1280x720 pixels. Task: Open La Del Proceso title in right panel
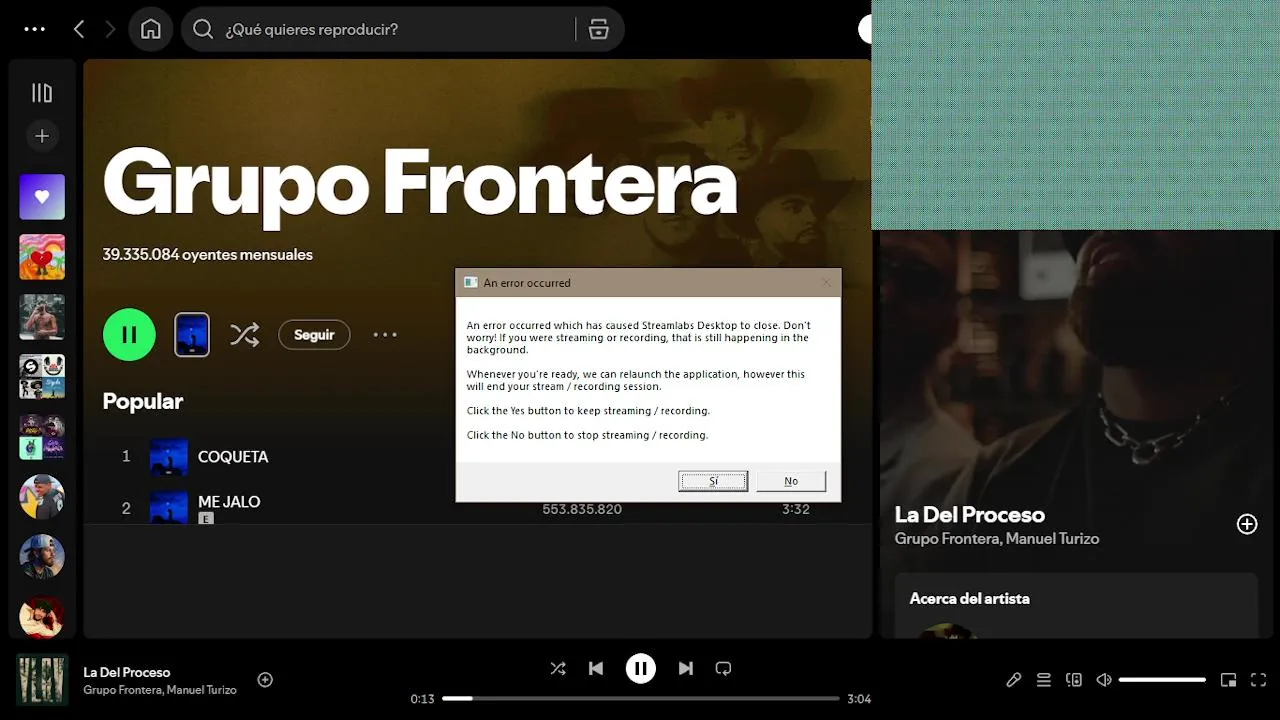[970, 515]
